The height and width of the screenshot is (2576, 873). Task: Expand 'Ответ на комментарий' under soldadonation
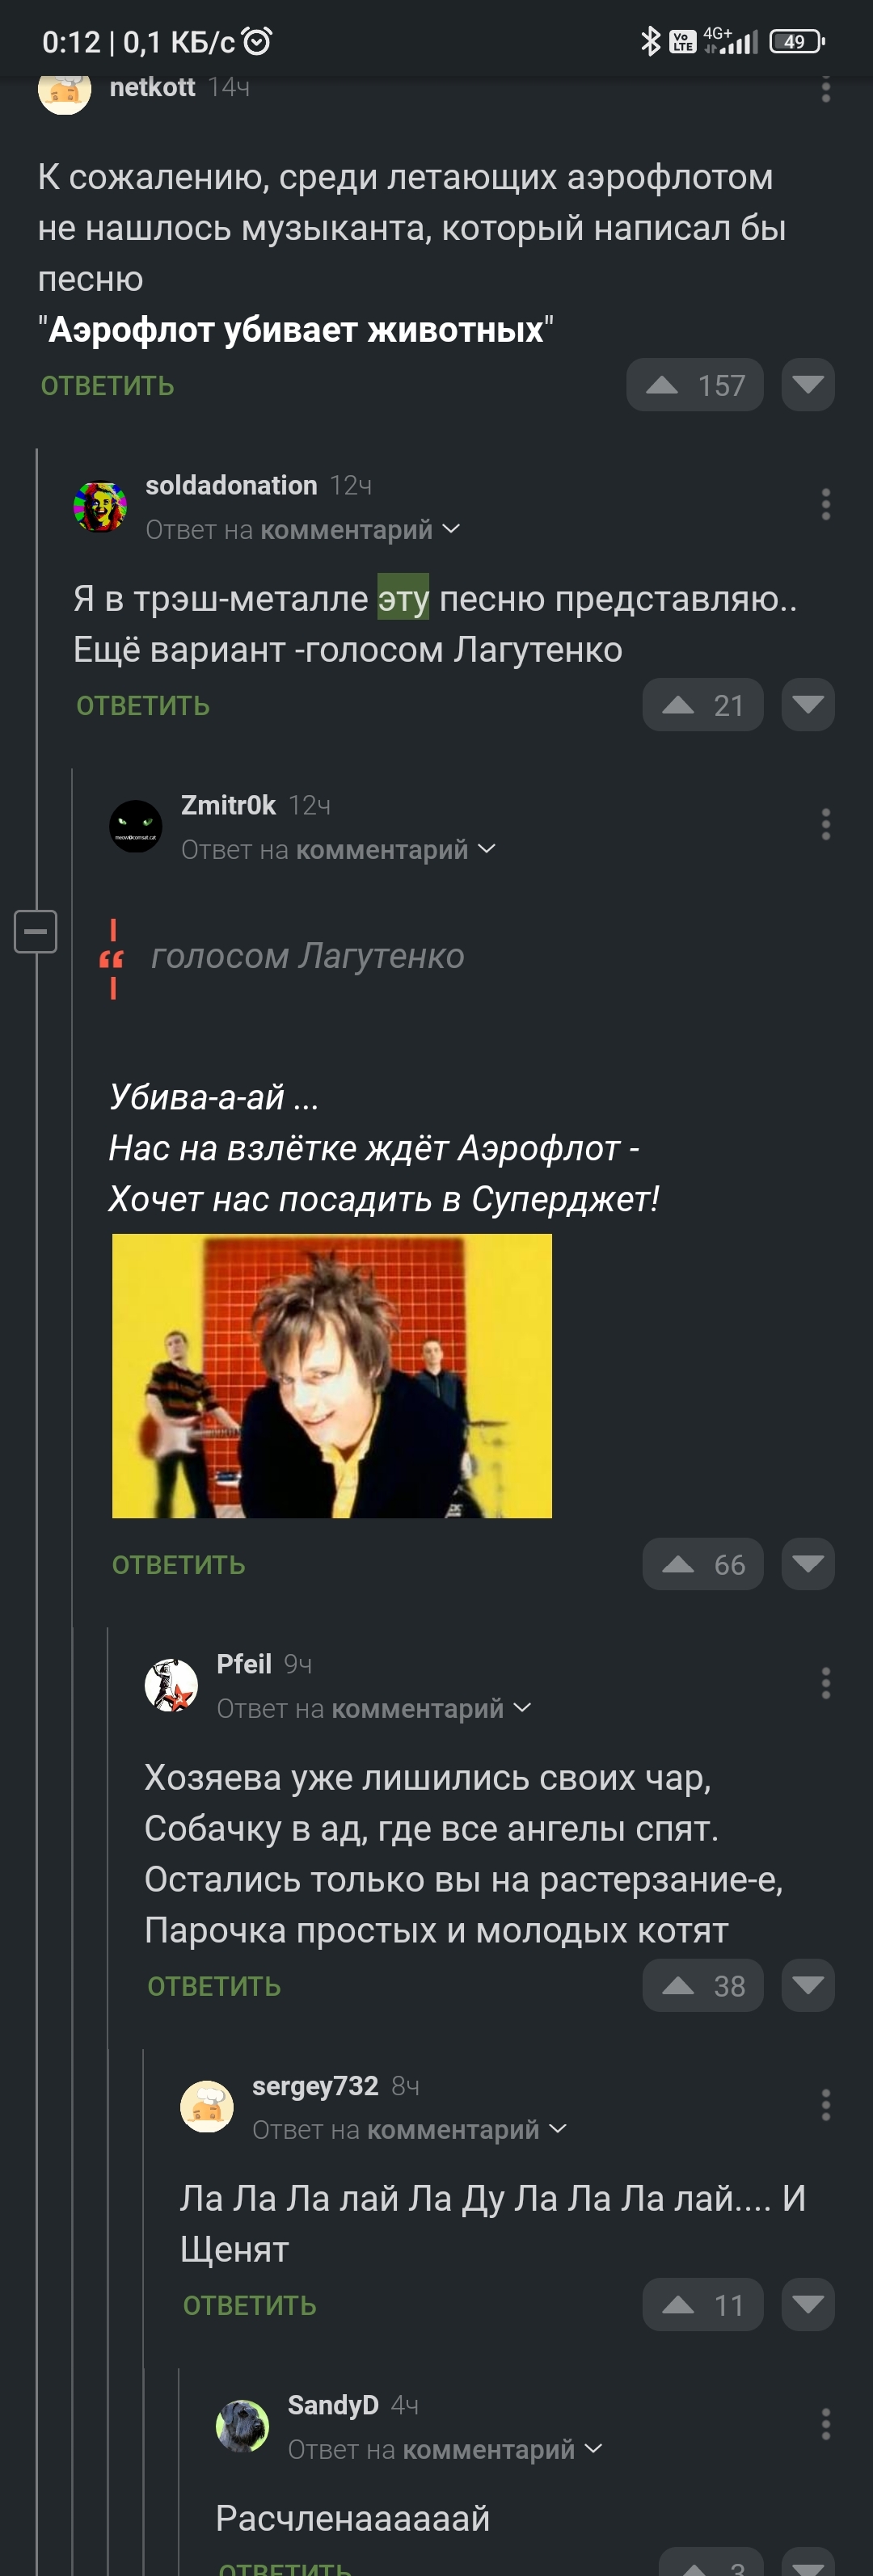[x=303, y=529]
